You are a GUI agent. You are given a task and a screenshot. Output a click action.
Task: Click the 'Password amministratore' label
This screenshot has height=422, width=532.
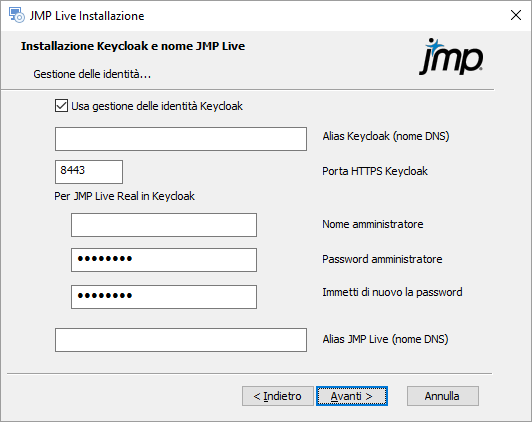coord(382,259)
